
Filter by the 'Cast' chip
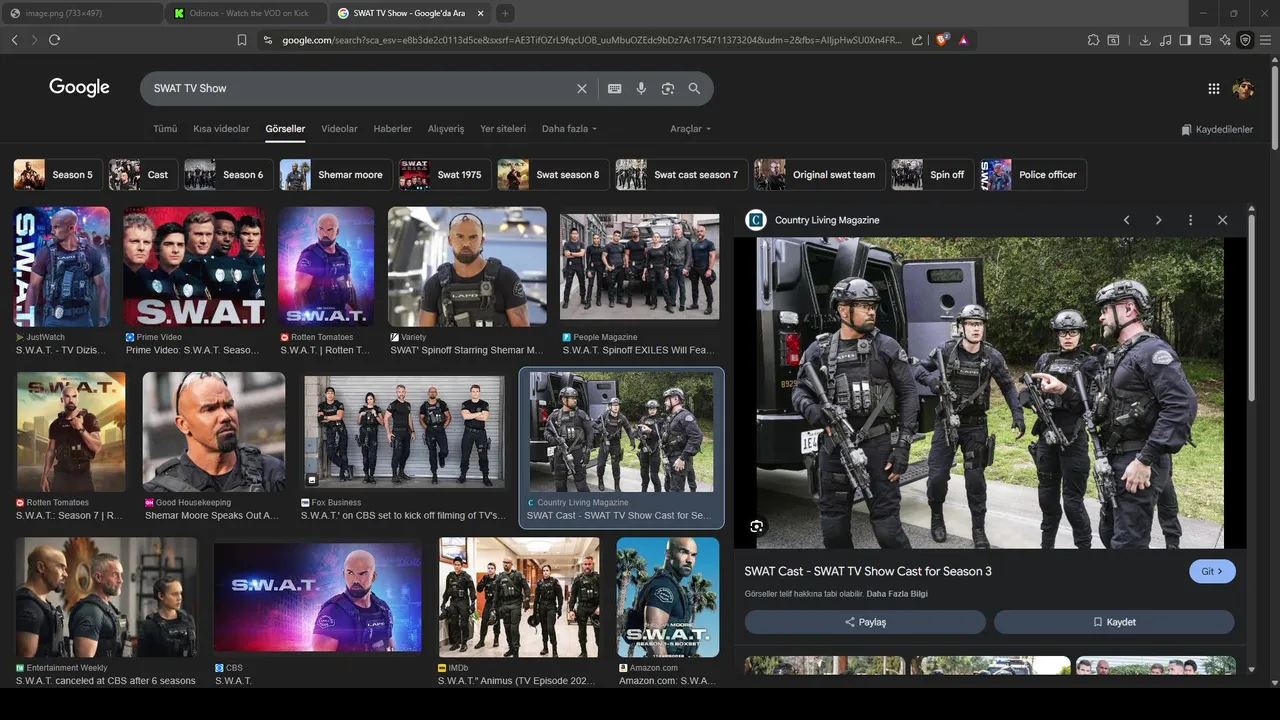pos(141,175)
